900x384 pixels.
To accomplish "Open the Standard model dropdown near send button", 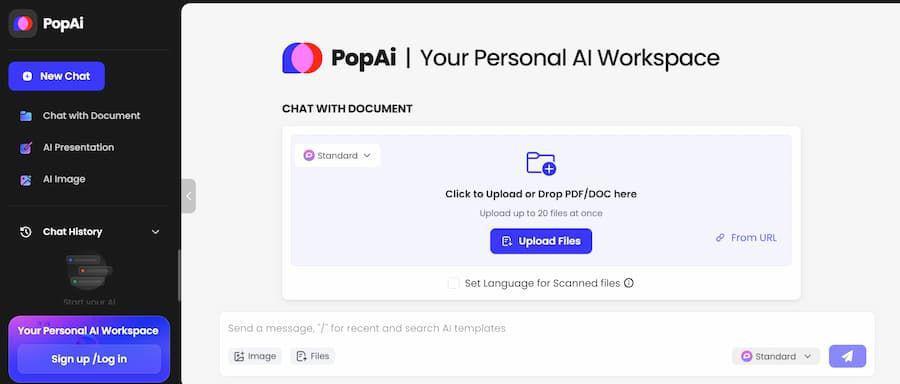I will click(x=775, y=356).
